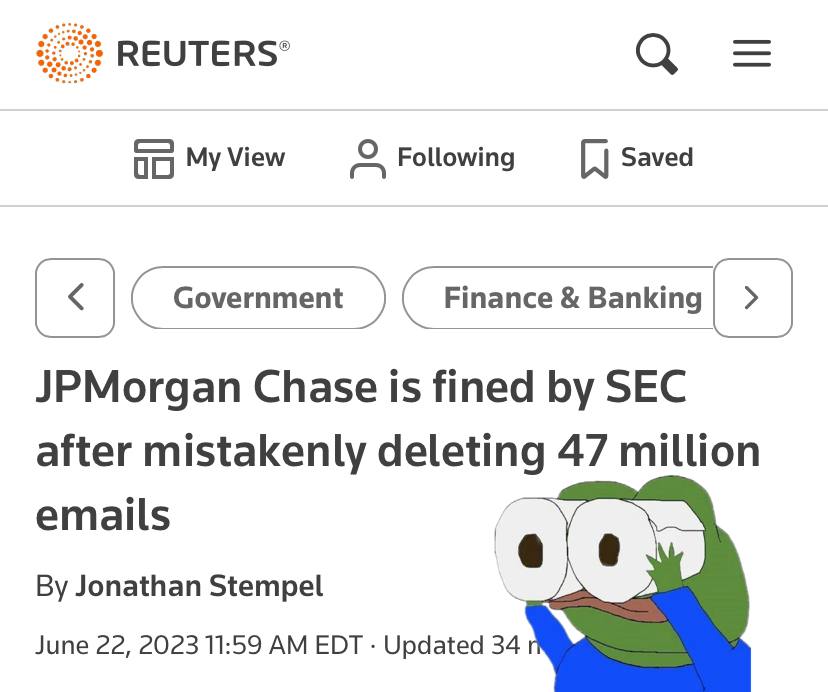Image resolution: width=828 pixels, height=692 pixels.
Task: Open the Saved tab
Action: 637,158
